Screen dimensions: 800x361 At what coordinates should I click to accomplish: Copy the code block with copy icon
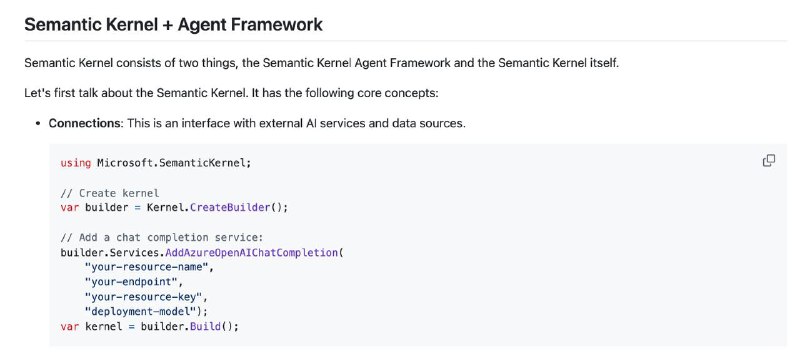pos(768,161)
